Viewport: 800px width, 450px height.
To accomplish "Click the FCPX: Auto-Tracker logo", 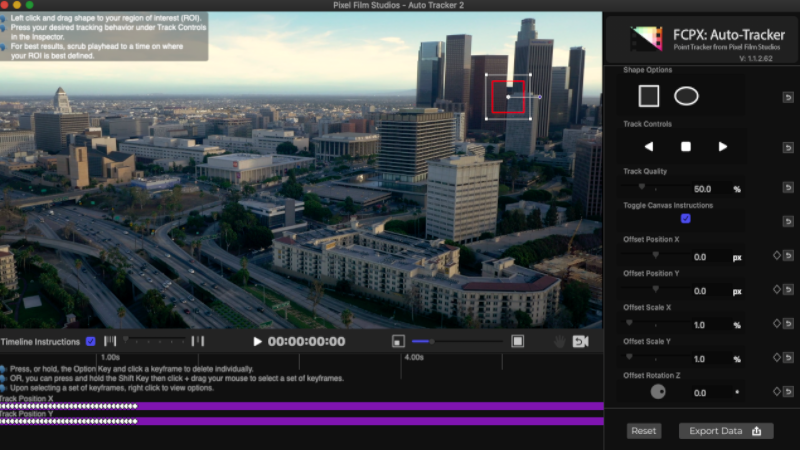I will pyautogui.click(x=646, y=38).
